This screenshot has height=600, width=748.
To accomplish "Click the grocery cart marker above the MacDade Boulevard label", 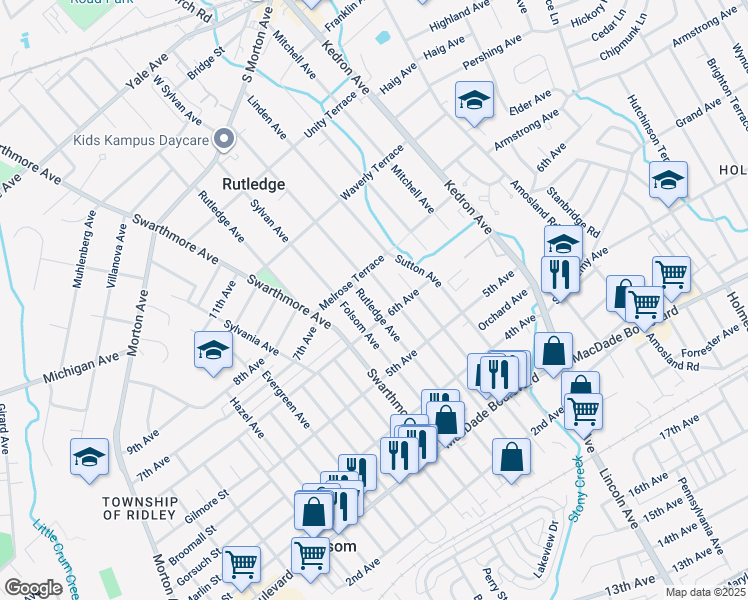I will point(644,307).
